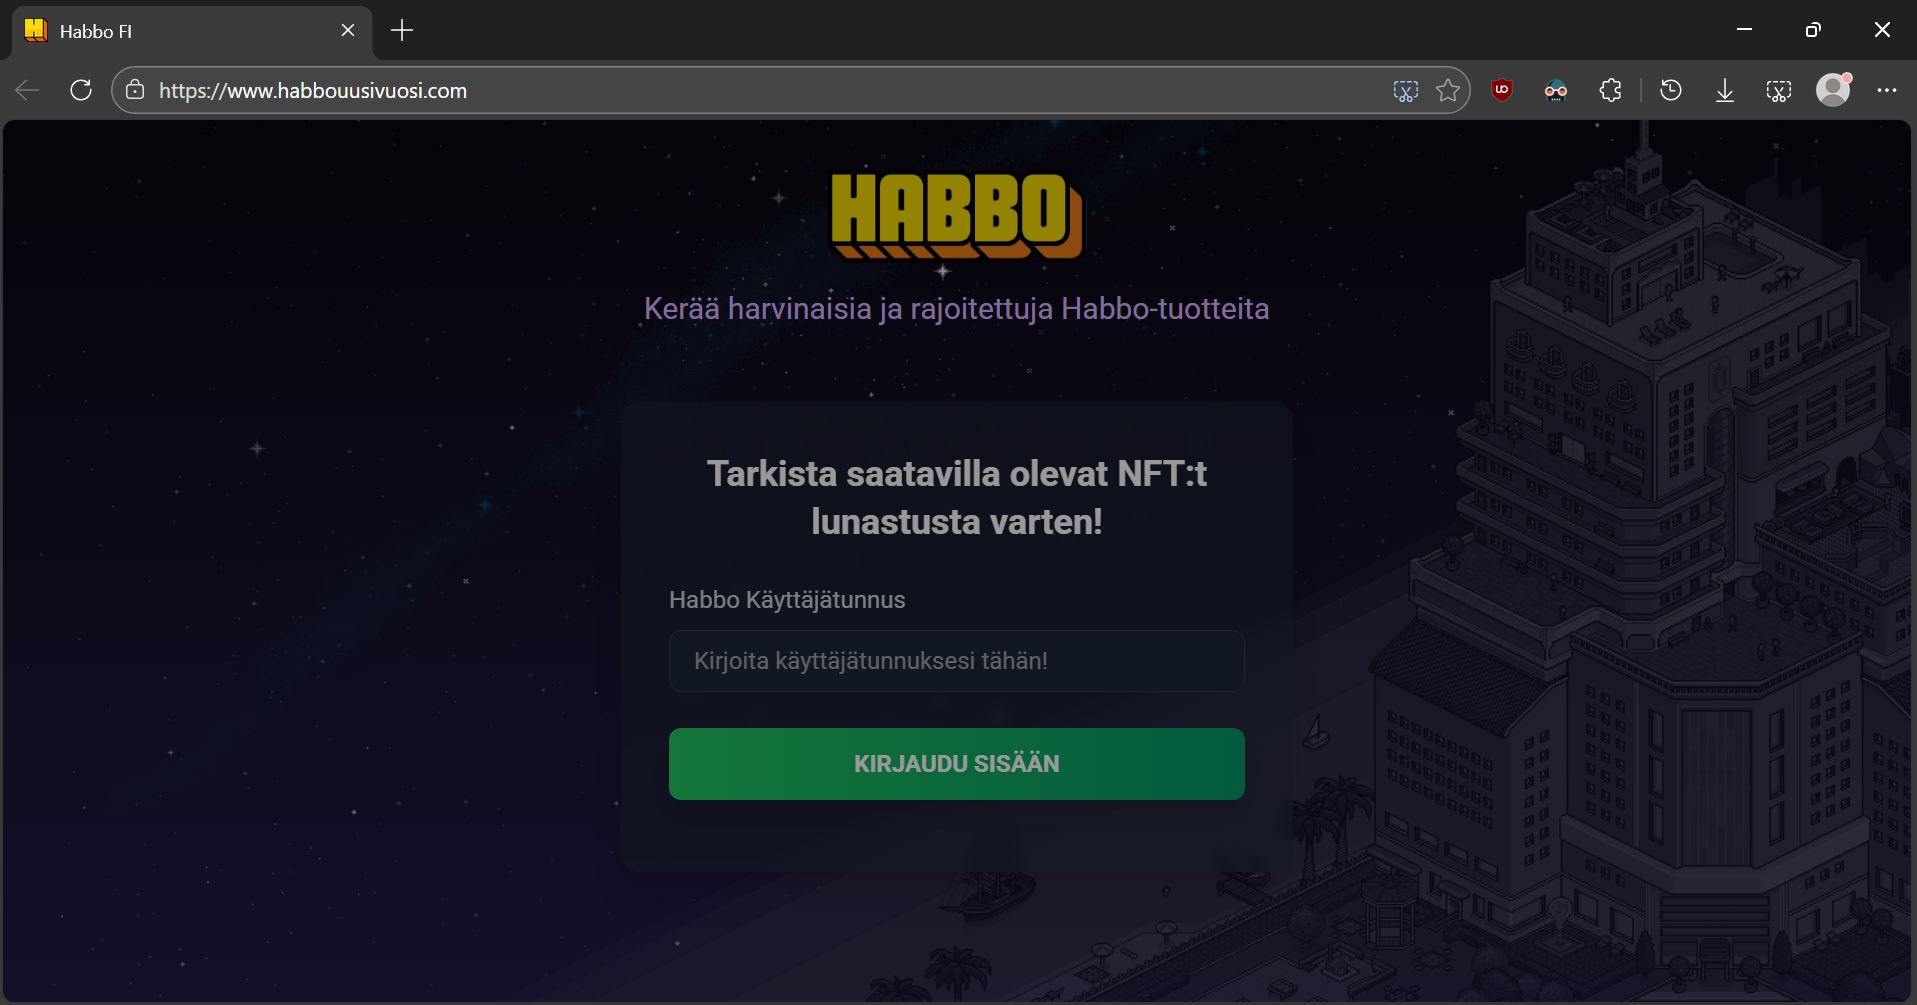Click the incognito-glasses extension icon
The image size is (1917, 1005).
tap(1555, 90)
